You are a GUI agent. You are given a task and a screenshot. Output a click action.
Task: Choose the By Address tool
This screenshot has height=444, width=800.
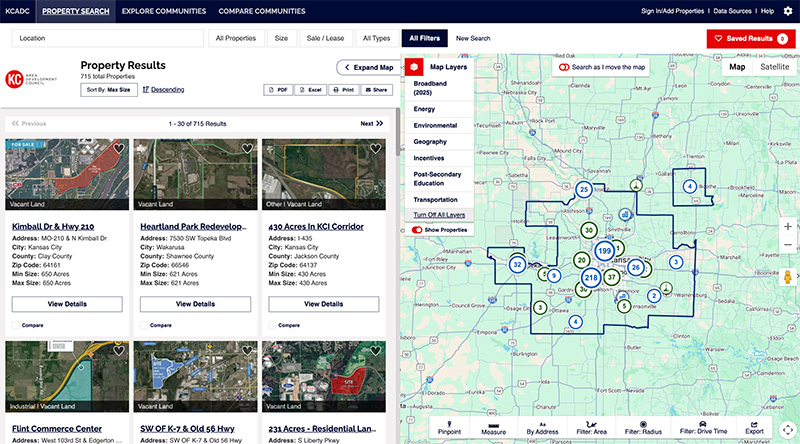542,428
